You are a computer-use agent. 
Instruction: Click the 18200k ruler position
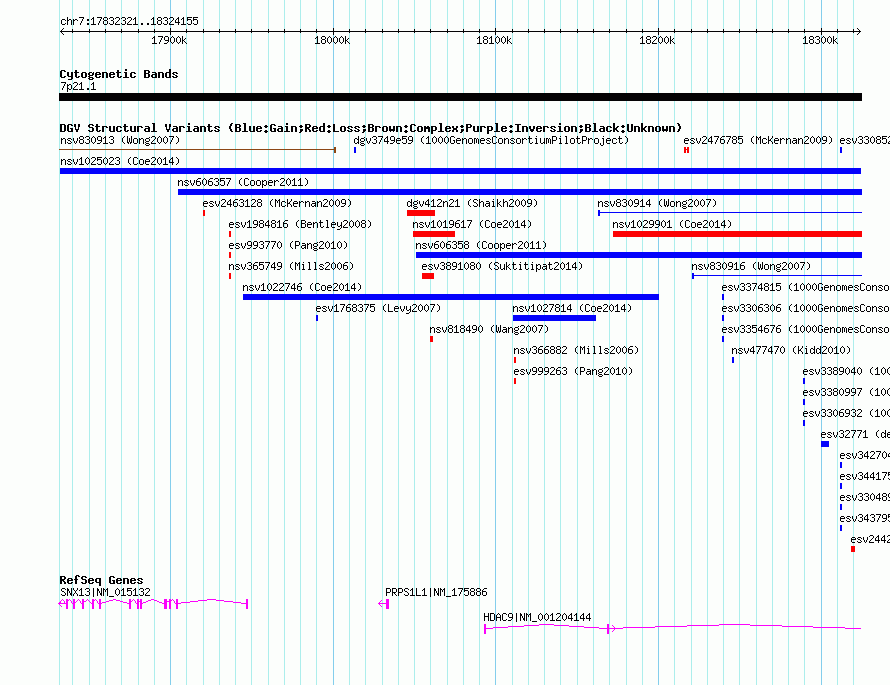(657, 40)
